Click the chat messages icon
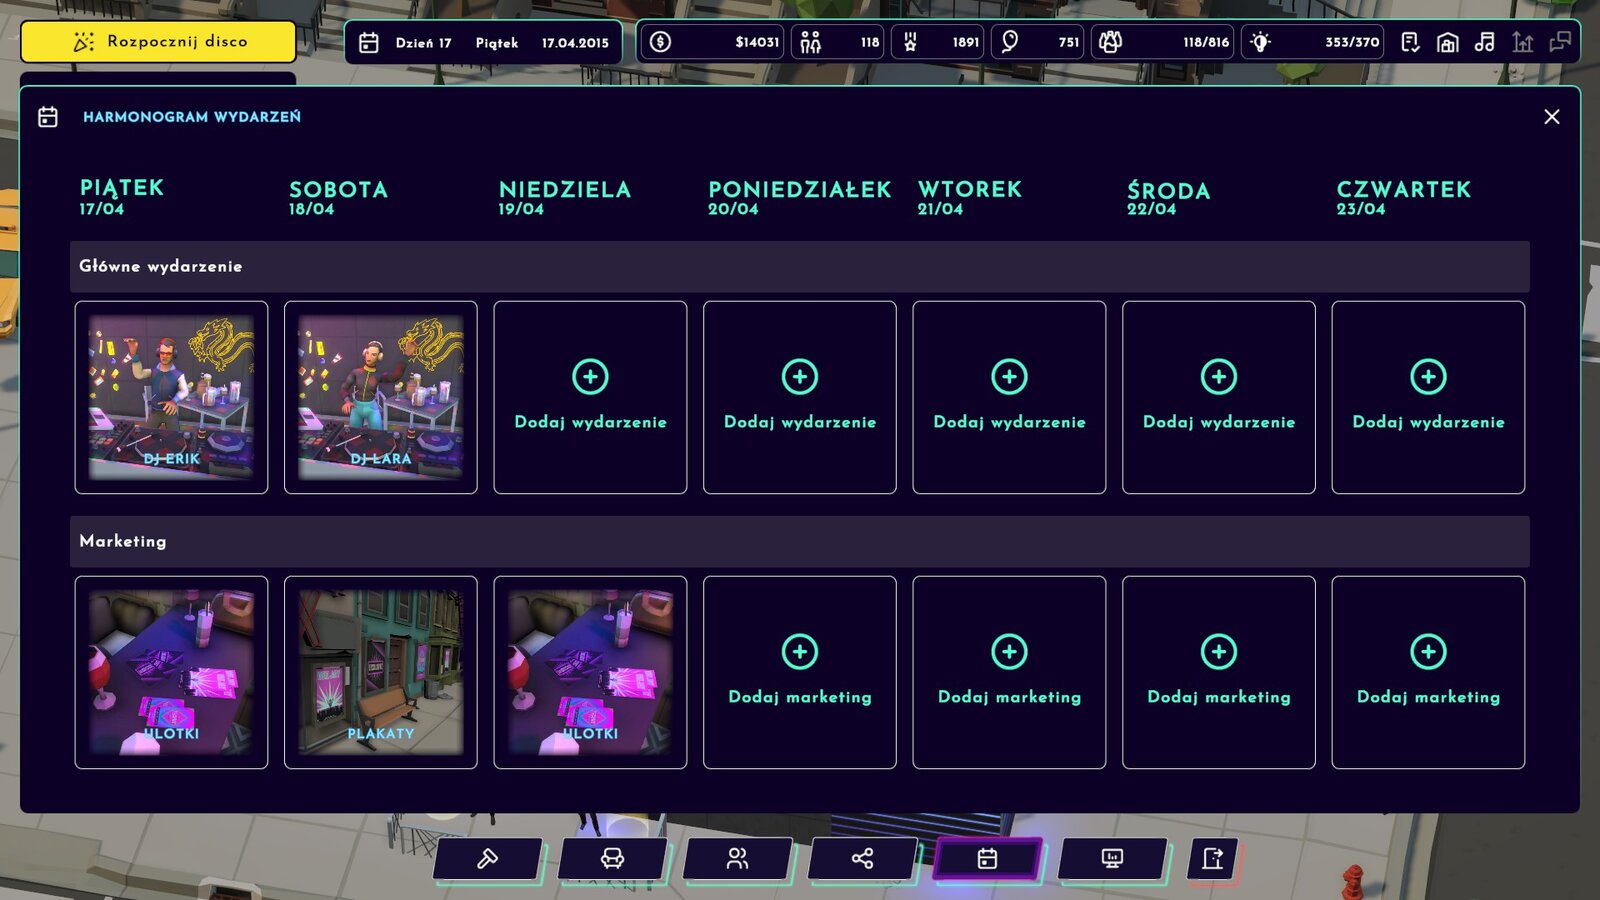The width and height of the screenshot is (1600, 900). [1560, 42]
